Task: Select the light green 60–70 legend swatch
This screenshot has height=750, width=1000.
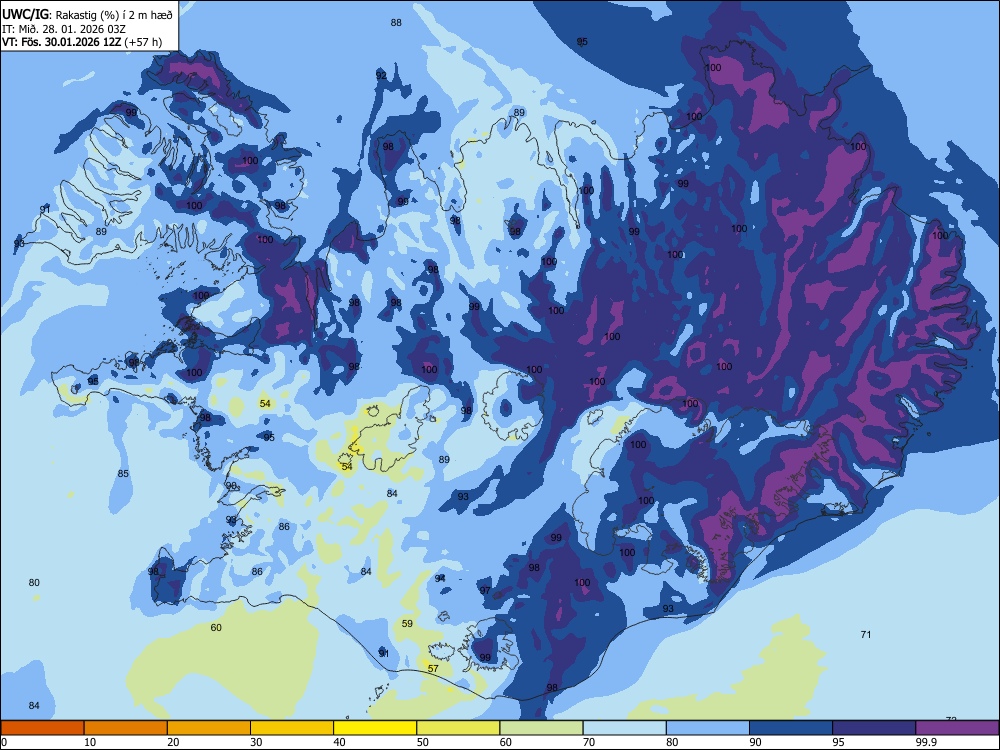Action: point(541,728)
